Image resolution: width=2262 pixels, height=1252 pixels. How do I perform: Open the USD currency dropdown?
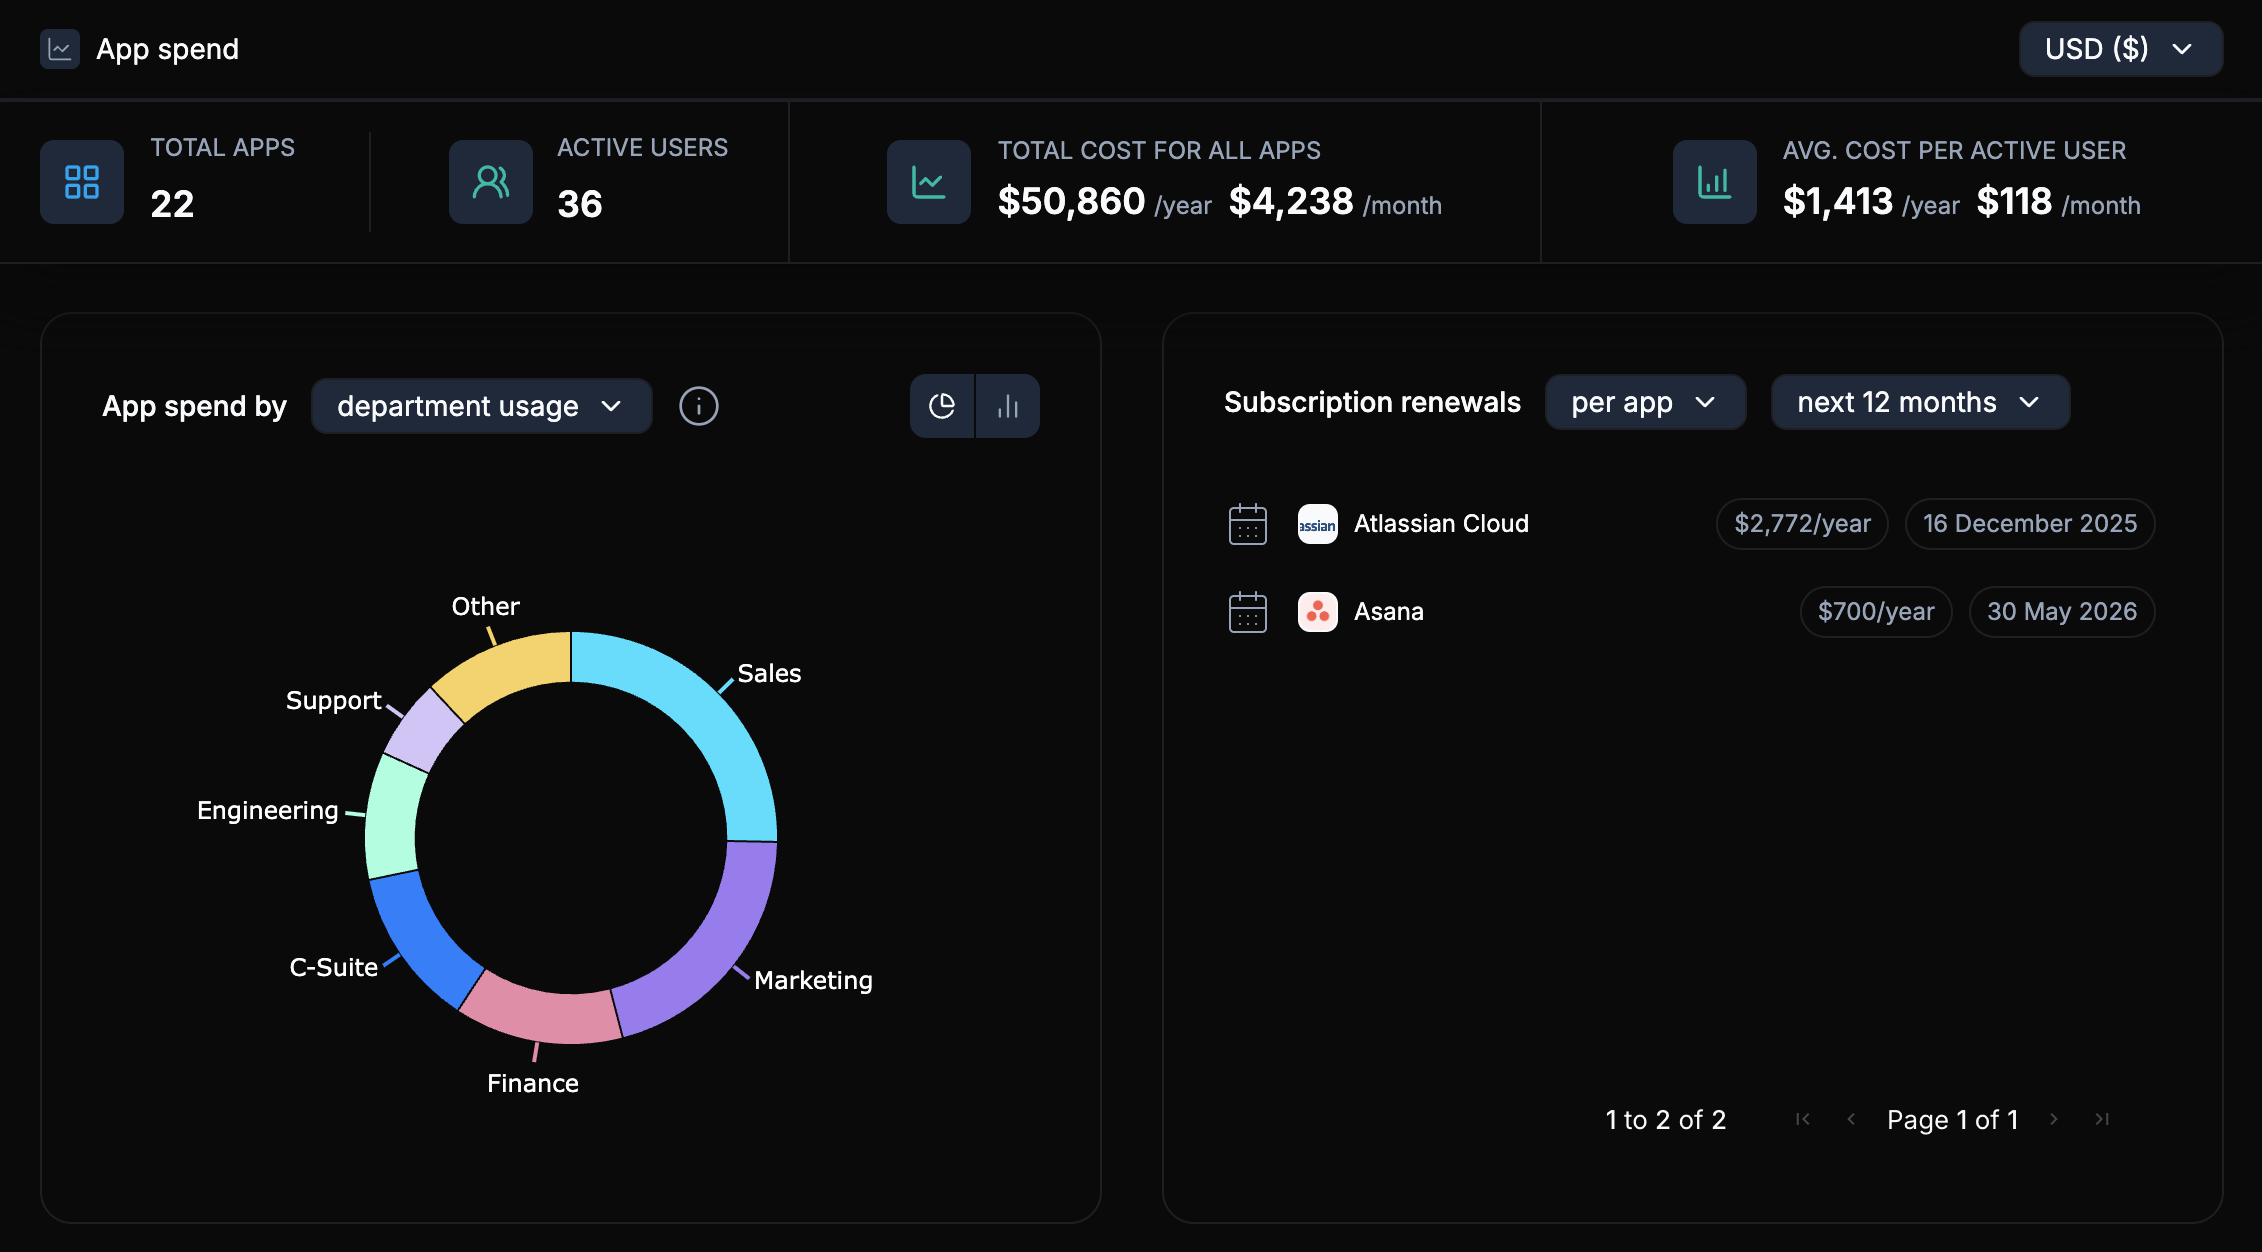click(2119, 48)
